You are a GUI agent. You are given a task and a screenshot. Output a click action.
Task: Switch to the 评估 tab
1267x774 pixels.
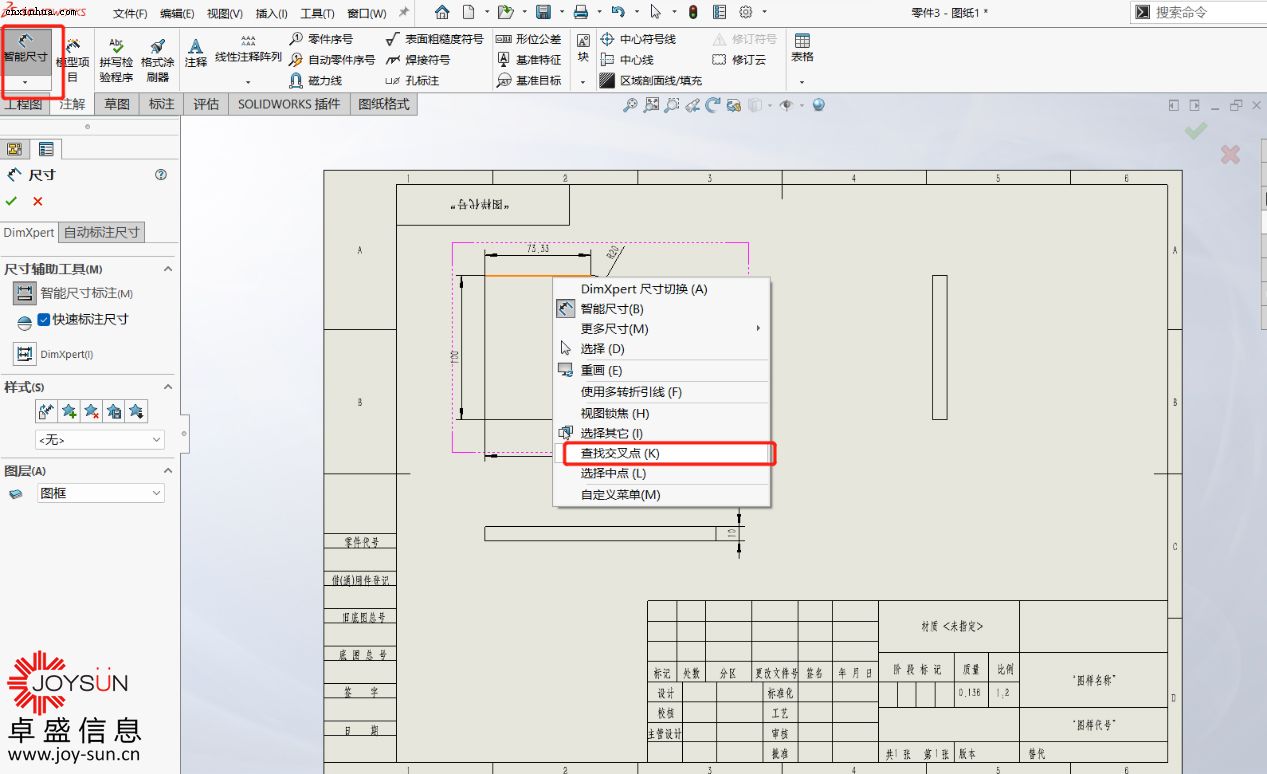206,104
